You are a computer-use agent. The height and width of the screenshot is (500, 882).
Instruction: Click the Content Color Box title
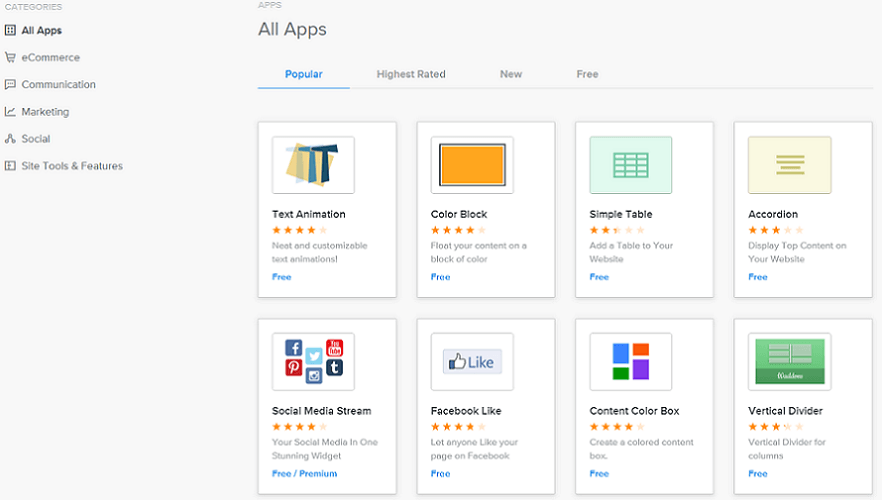(634, 411)
